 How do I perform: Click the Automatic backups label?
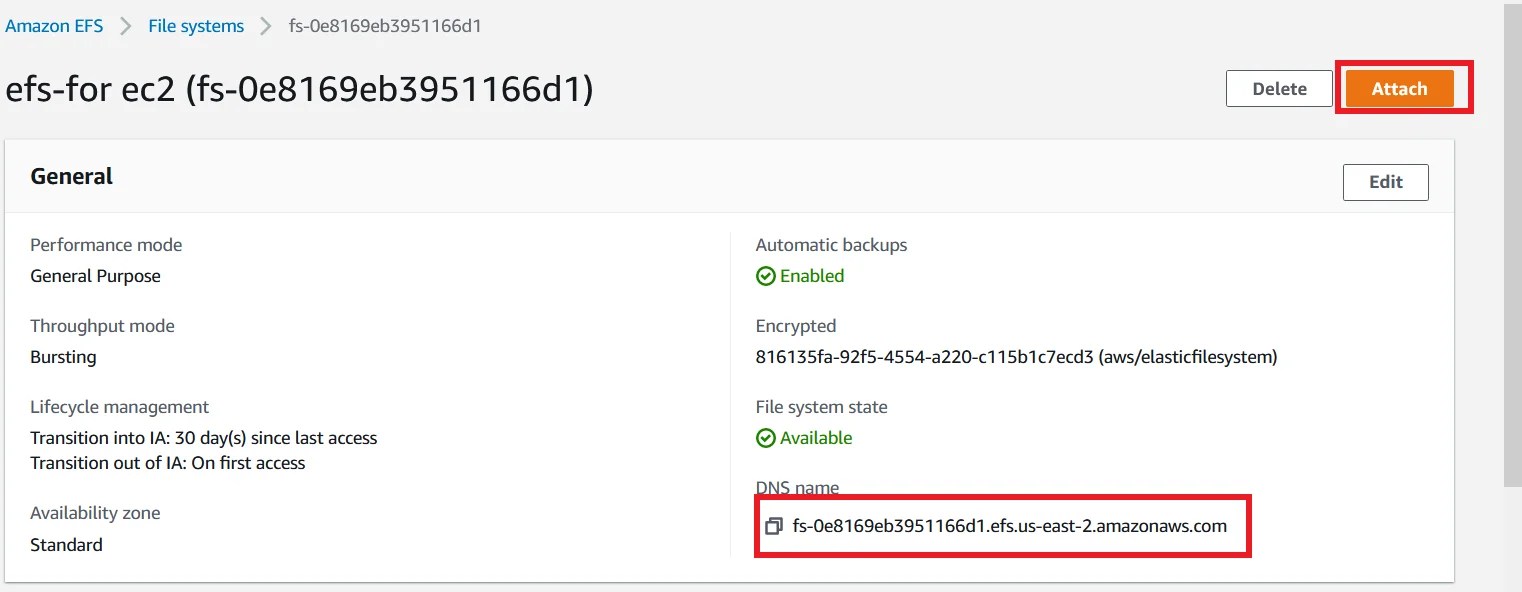point(831,244)
